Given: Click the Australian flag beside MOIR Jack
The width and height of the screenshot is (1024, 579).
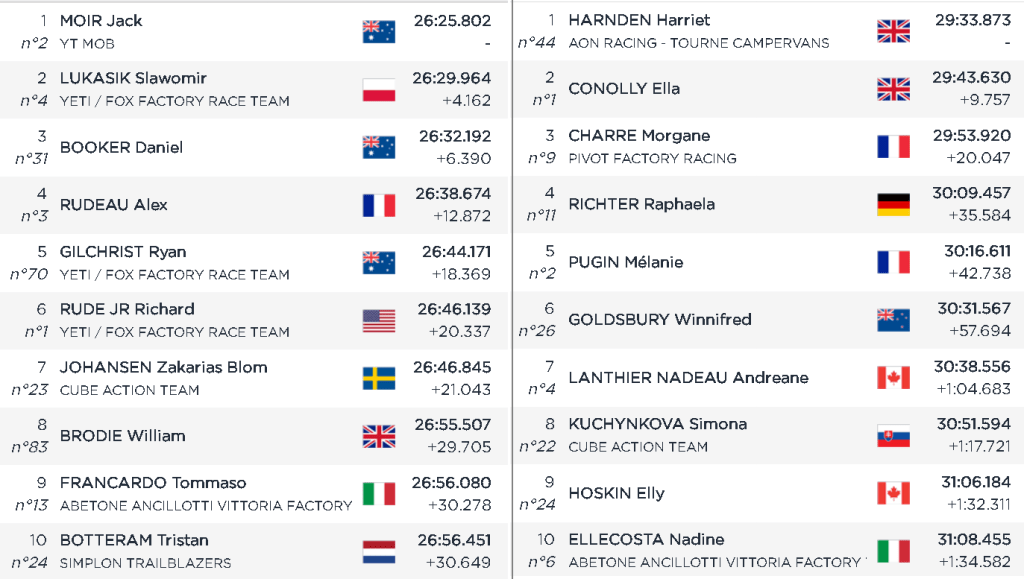Looking at the screenshot, I should [379, 31].
